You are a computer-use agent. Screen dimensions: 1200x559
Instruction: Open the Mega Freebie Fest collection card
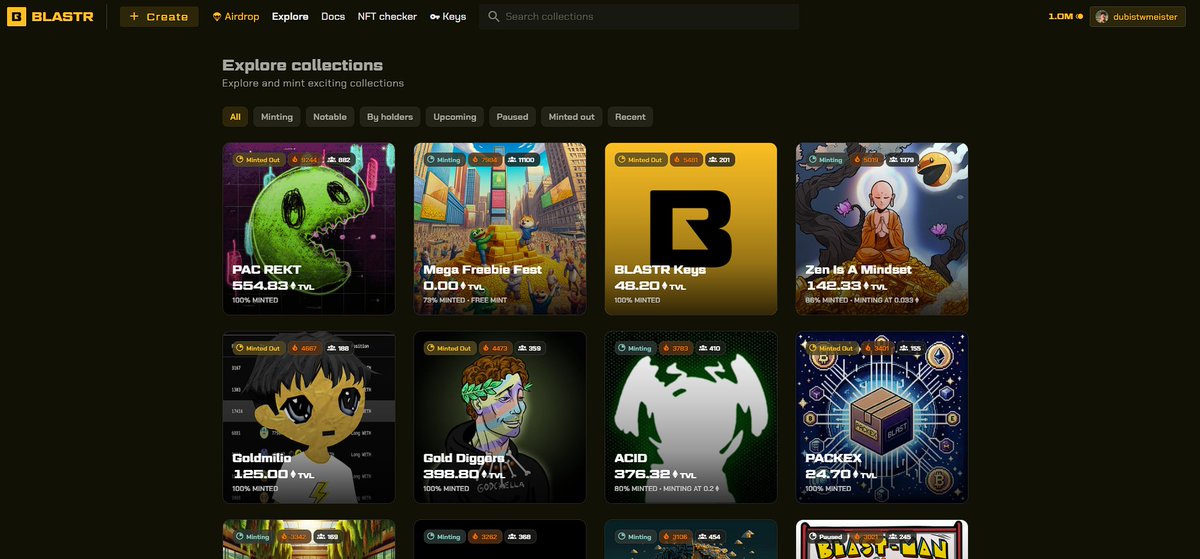click(x=500, y=229)
